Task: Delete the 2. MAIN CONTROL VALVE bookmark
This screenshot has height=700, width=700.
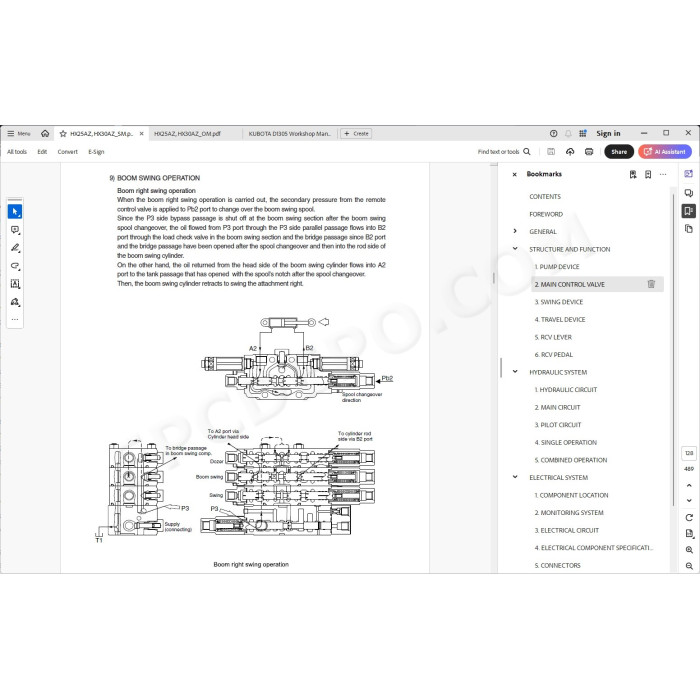Action: click(x=651, y=284)
